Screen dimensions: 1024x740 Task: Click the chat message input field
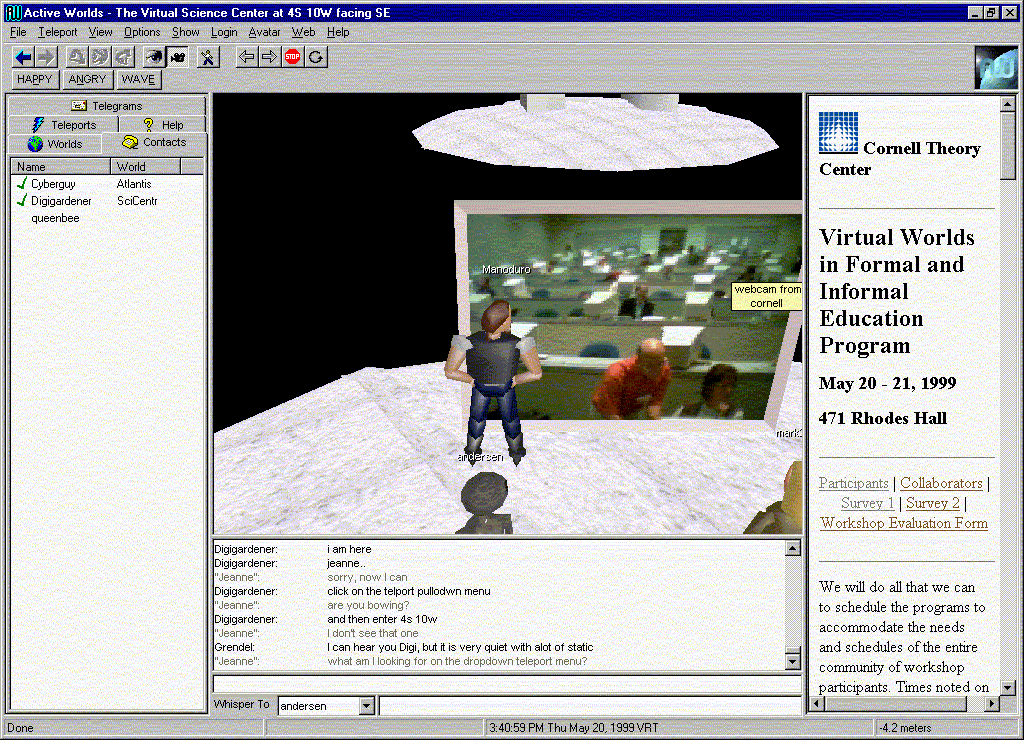507,684
